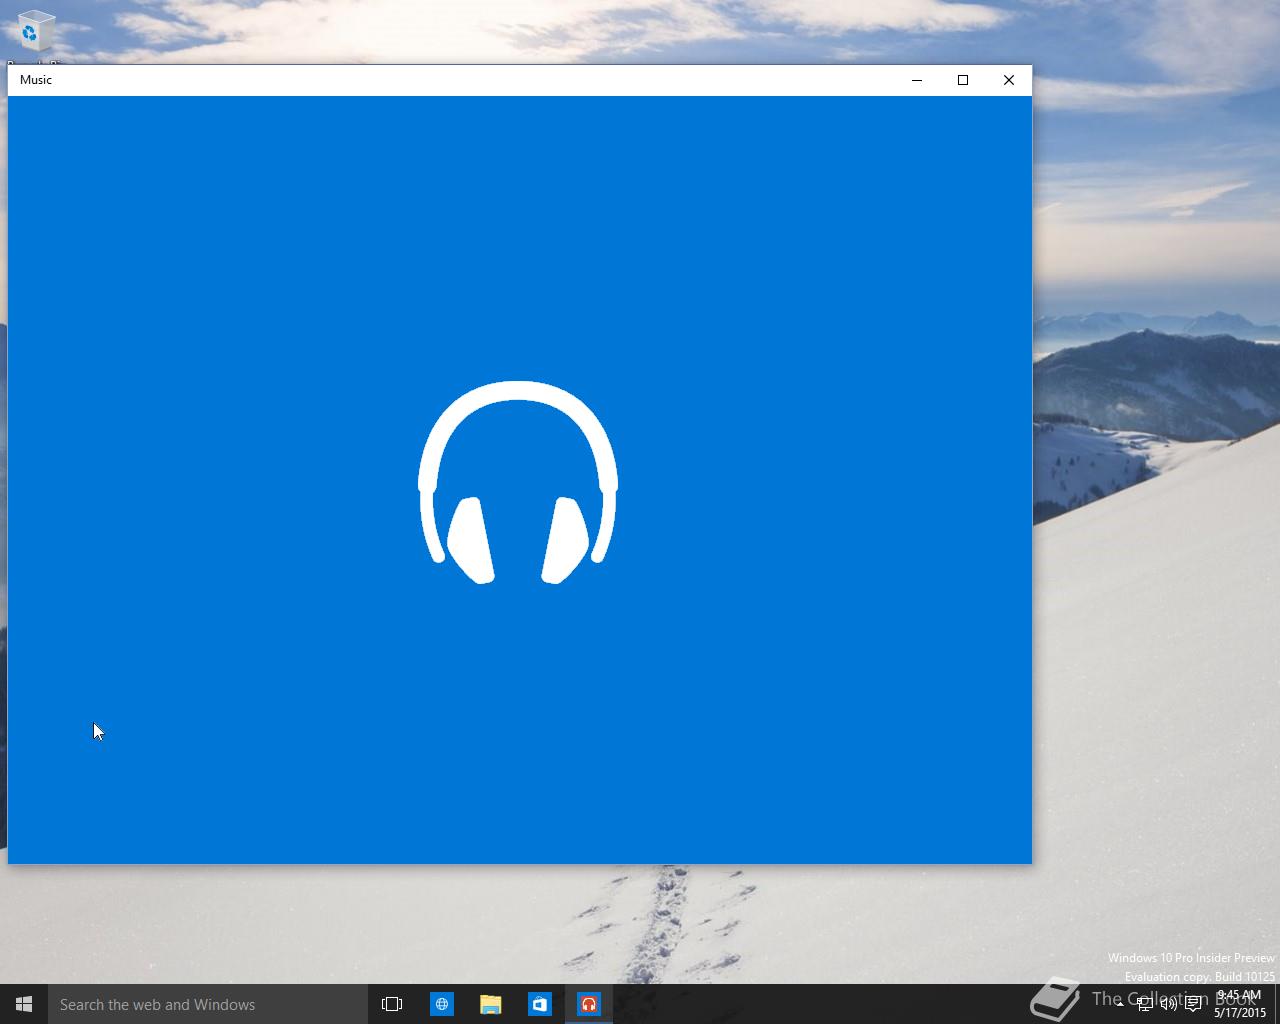Viewport: 1280px width, 1024px height.
Task: Close the Music window
Action: pos(1009,80)
